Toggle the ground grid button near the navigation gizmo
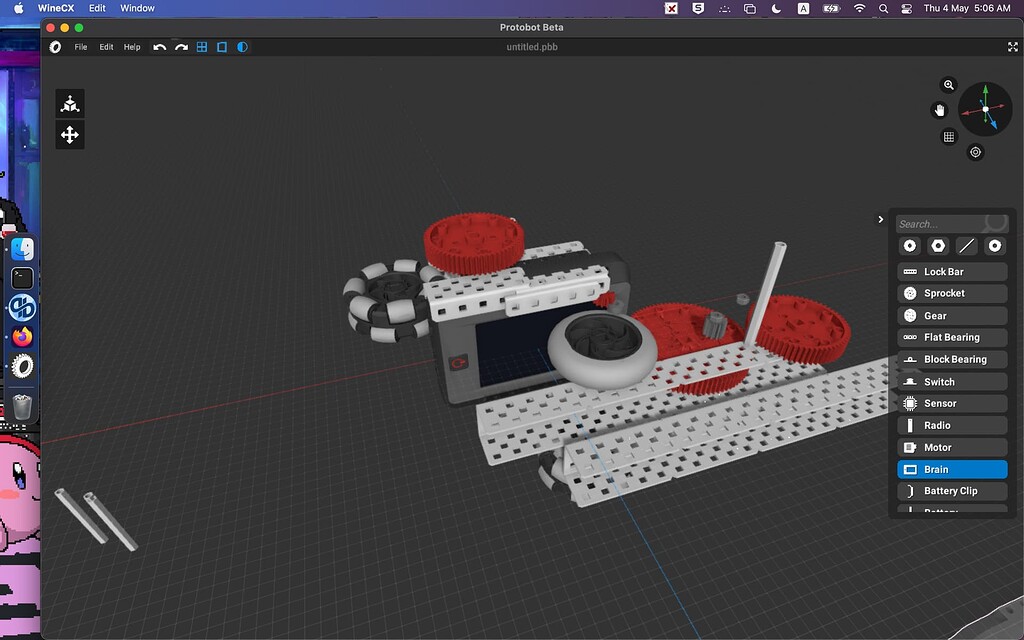1024x640 pixels. pyautogui.click(x=948, y=137)
